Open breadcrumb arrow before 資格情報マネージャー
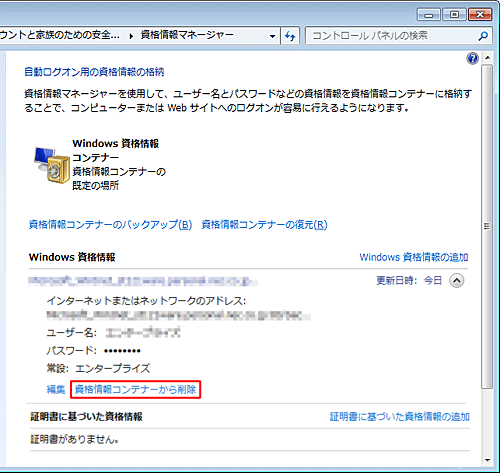Screen dimensions: 500x473 coord(131,36)
